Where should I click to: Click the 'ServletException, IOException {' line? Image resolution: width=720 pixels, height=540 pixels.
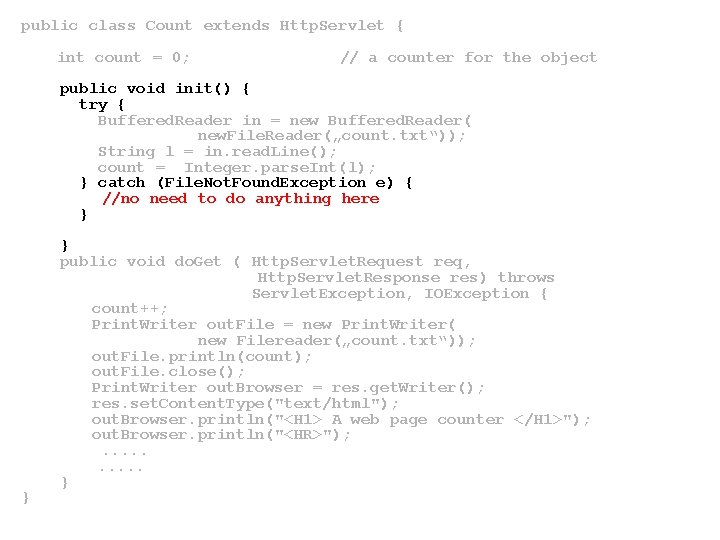(399, 293)
